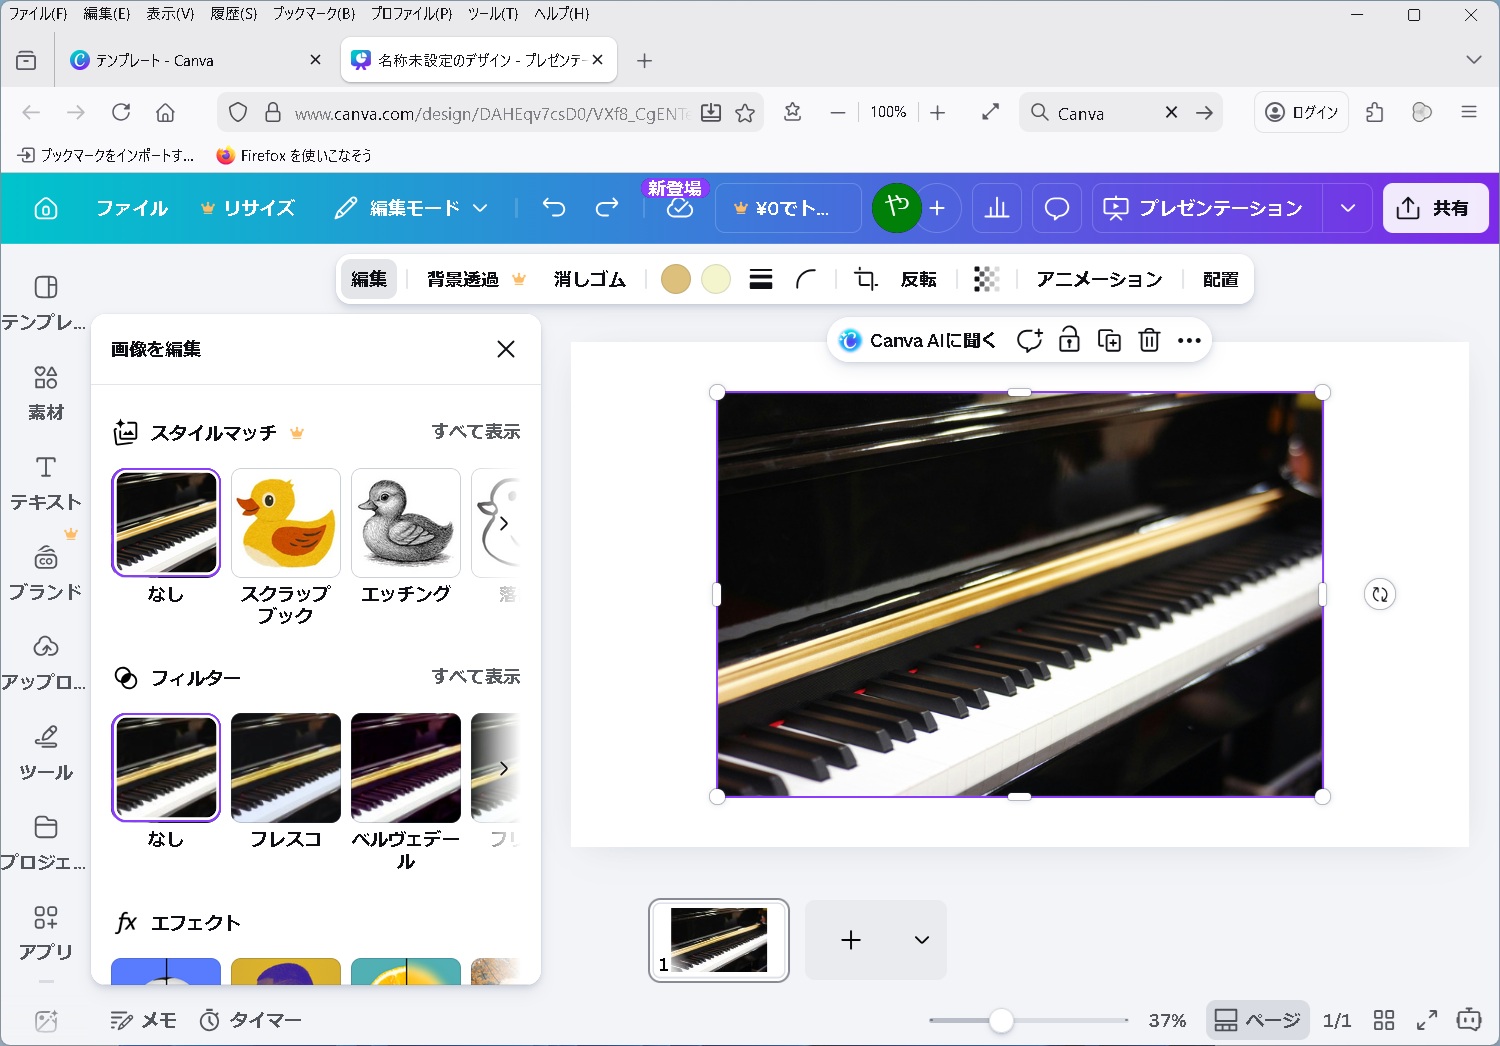This screenshot has height=1046, width=1500.
Task: Open the comments speech bubble icon
Action: (x=1057, y=208)
